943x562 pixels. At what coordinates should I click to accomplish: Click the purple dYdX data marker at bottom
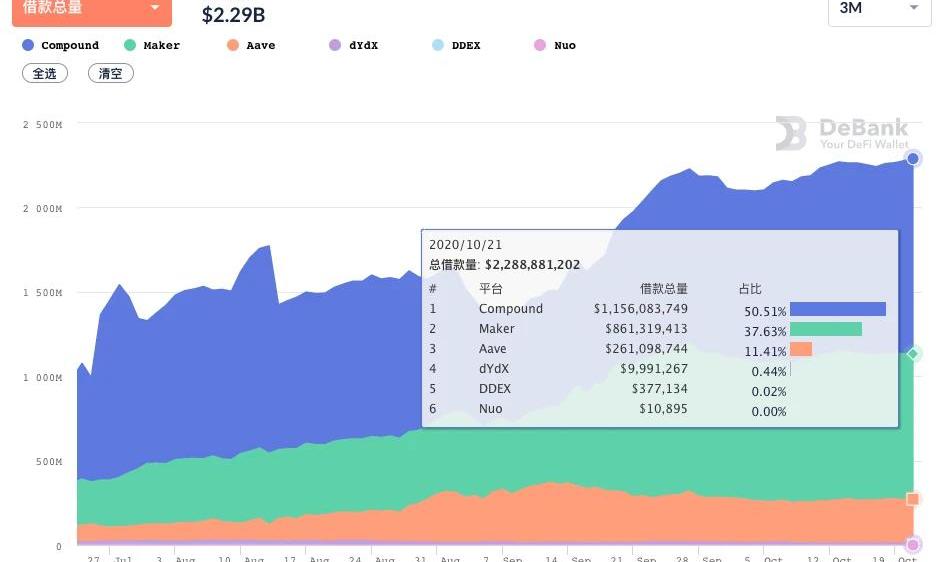click(x=913, y=545)
